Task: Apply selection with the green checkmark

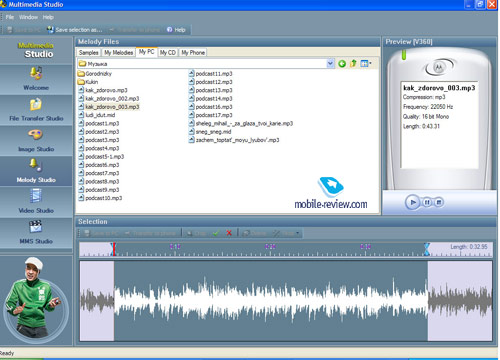Action: (x=216, y=233)
